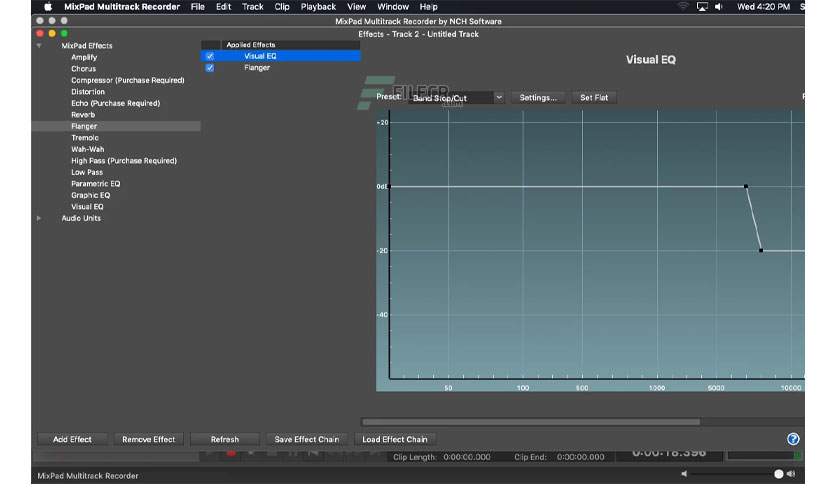This screenshot has width=836, height=484.
Task: Open the View menu
Action: tap(357, 7)
